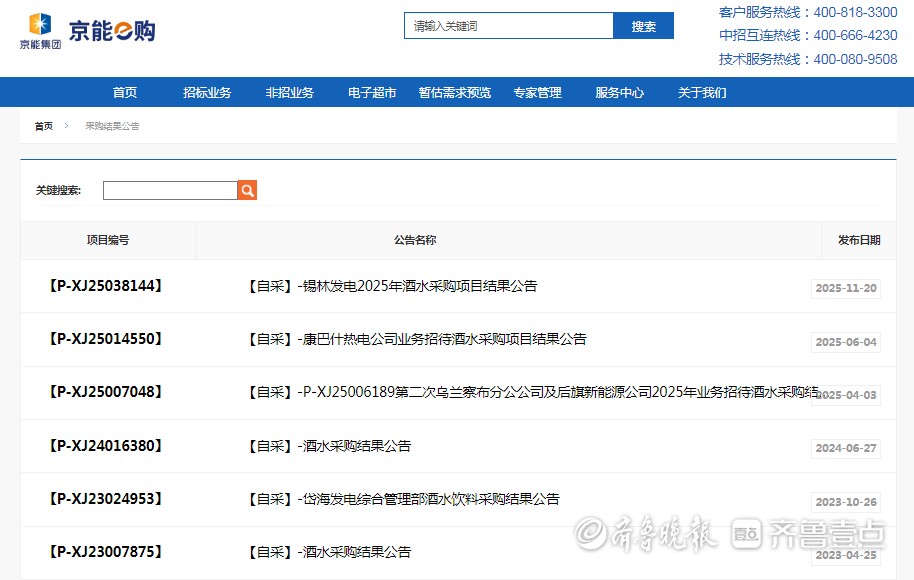Image resolution: width=914 pixels, height=580 pixels.
Task: Focus the top keyword search box
Action: 508,26
